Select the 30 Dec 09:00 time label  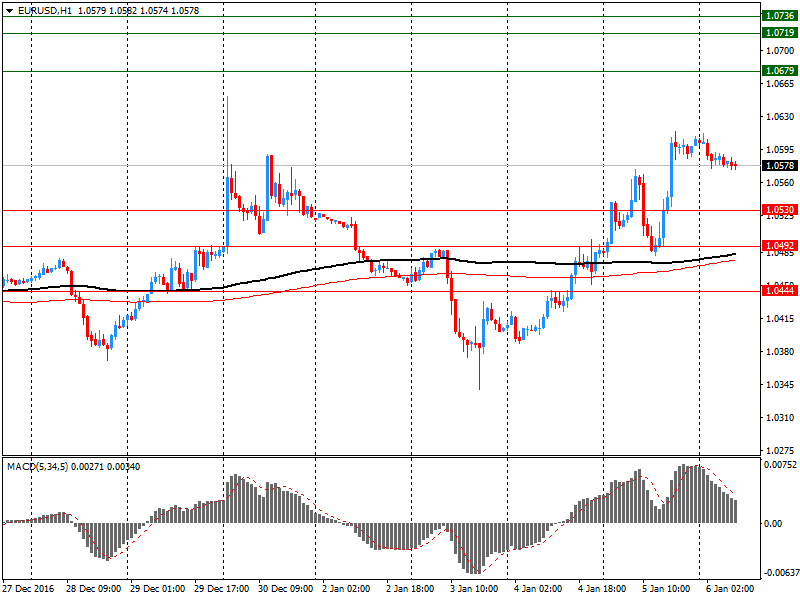tap(286, 589)
